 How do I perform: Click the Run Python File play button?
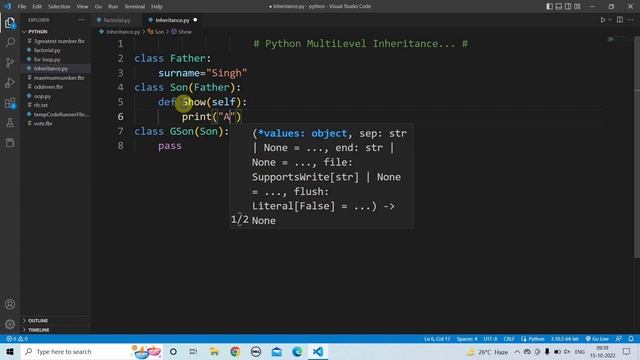click(x=602, y=20)
